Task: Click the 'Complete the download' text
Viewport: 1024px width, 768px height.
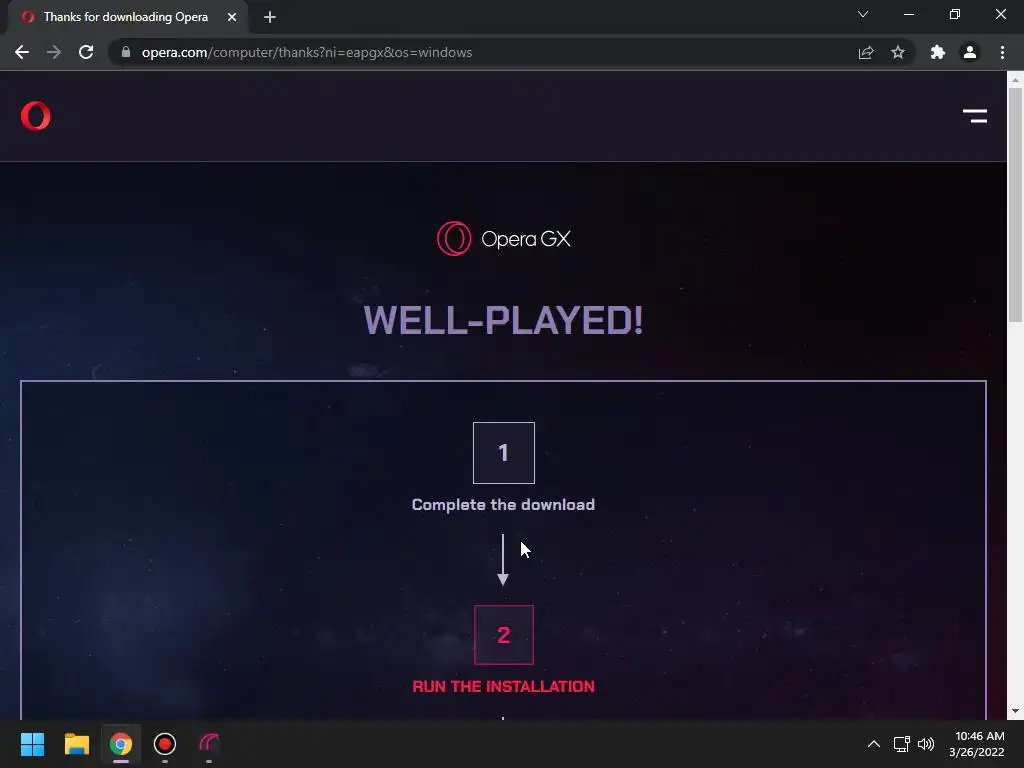Action: pyautogui.click(x=504, y=504)
